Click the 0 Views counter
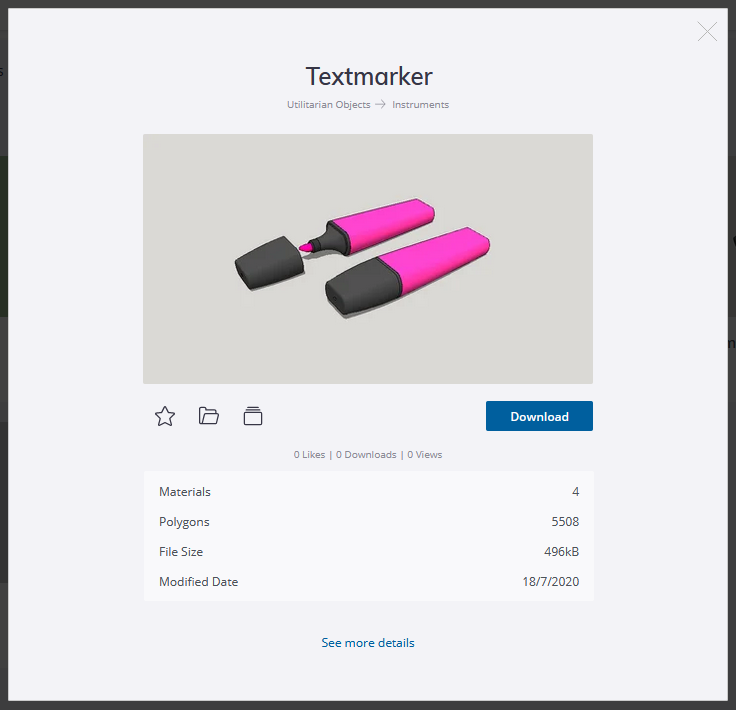This screenshot has height=710, width=736. [425, 454]
